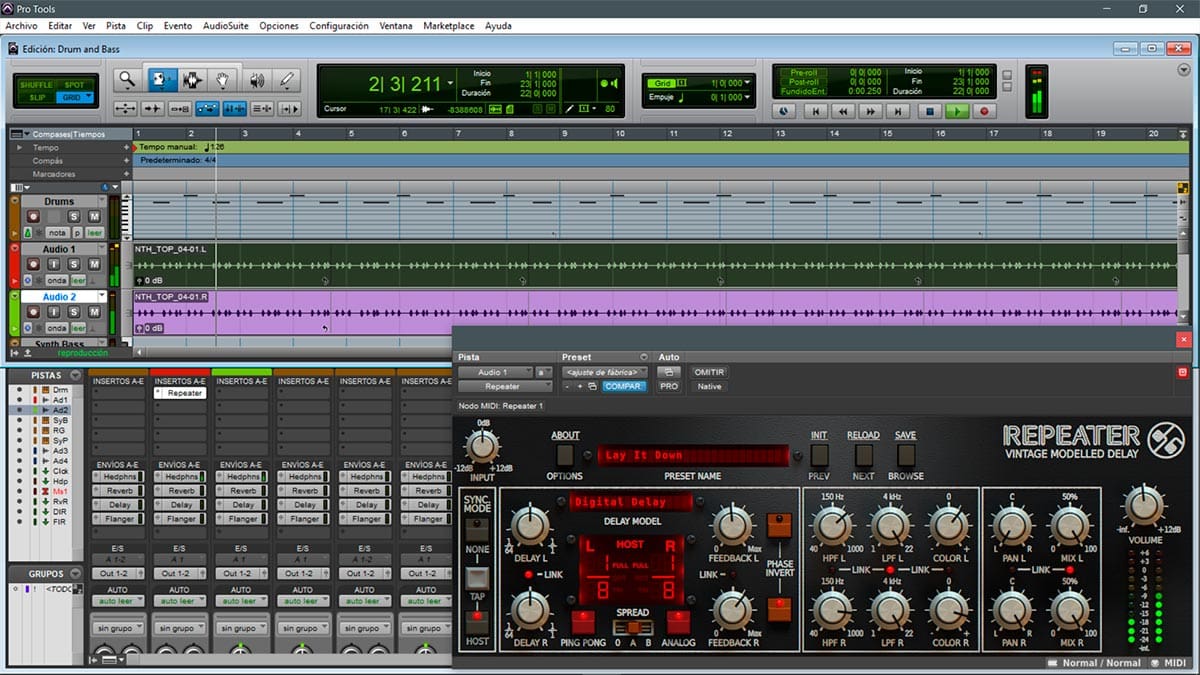The height and width of the screenshot is (675, 1200).
Task: Click OMITIR bypass button
Action: [709, 372]
